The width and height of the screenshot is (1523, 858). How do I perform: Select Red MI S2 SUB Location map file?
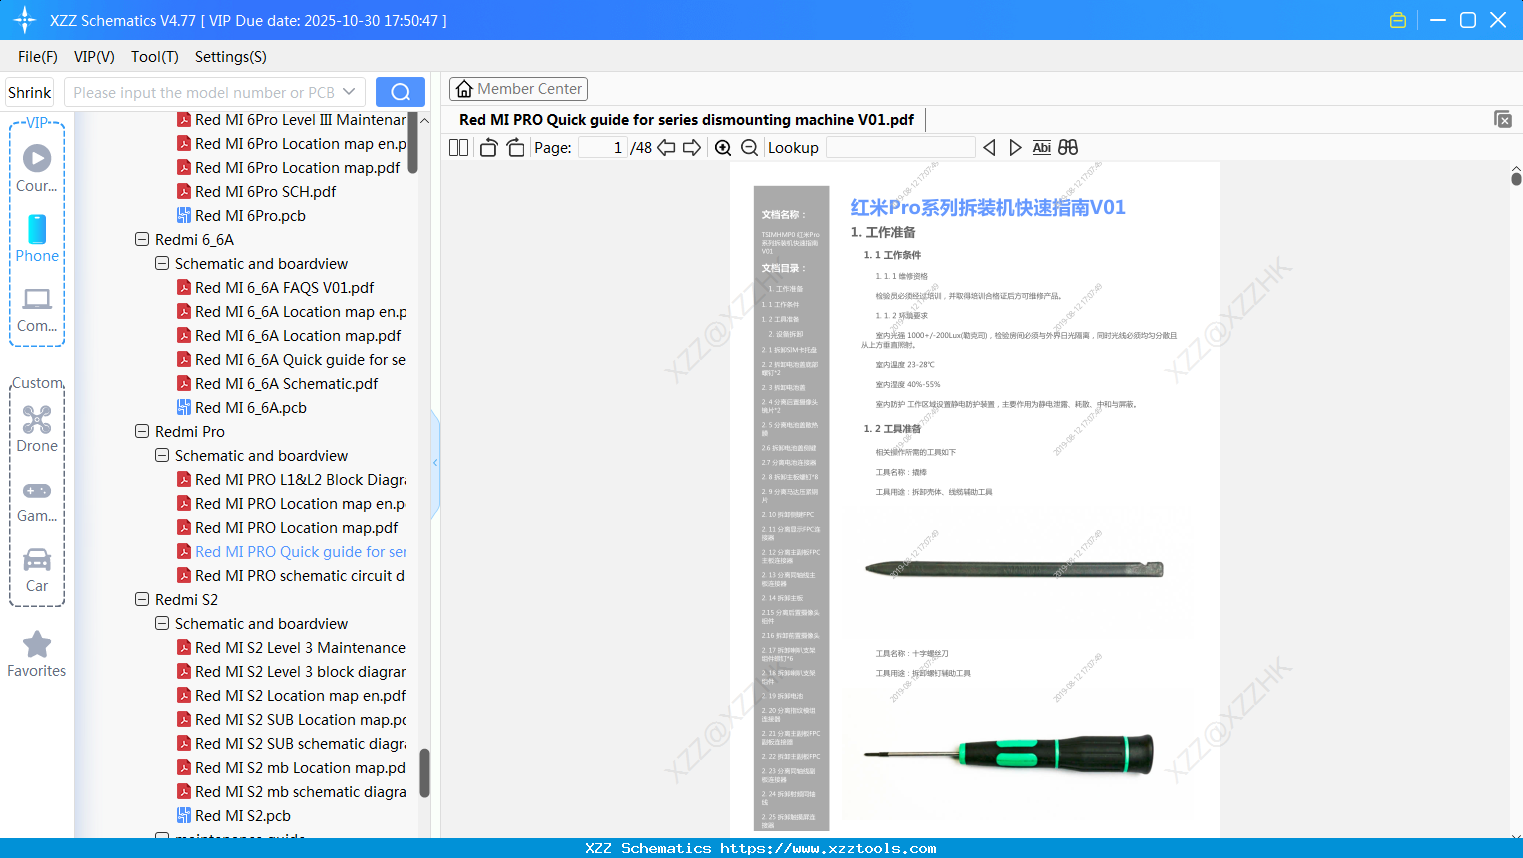pos(300,720)
